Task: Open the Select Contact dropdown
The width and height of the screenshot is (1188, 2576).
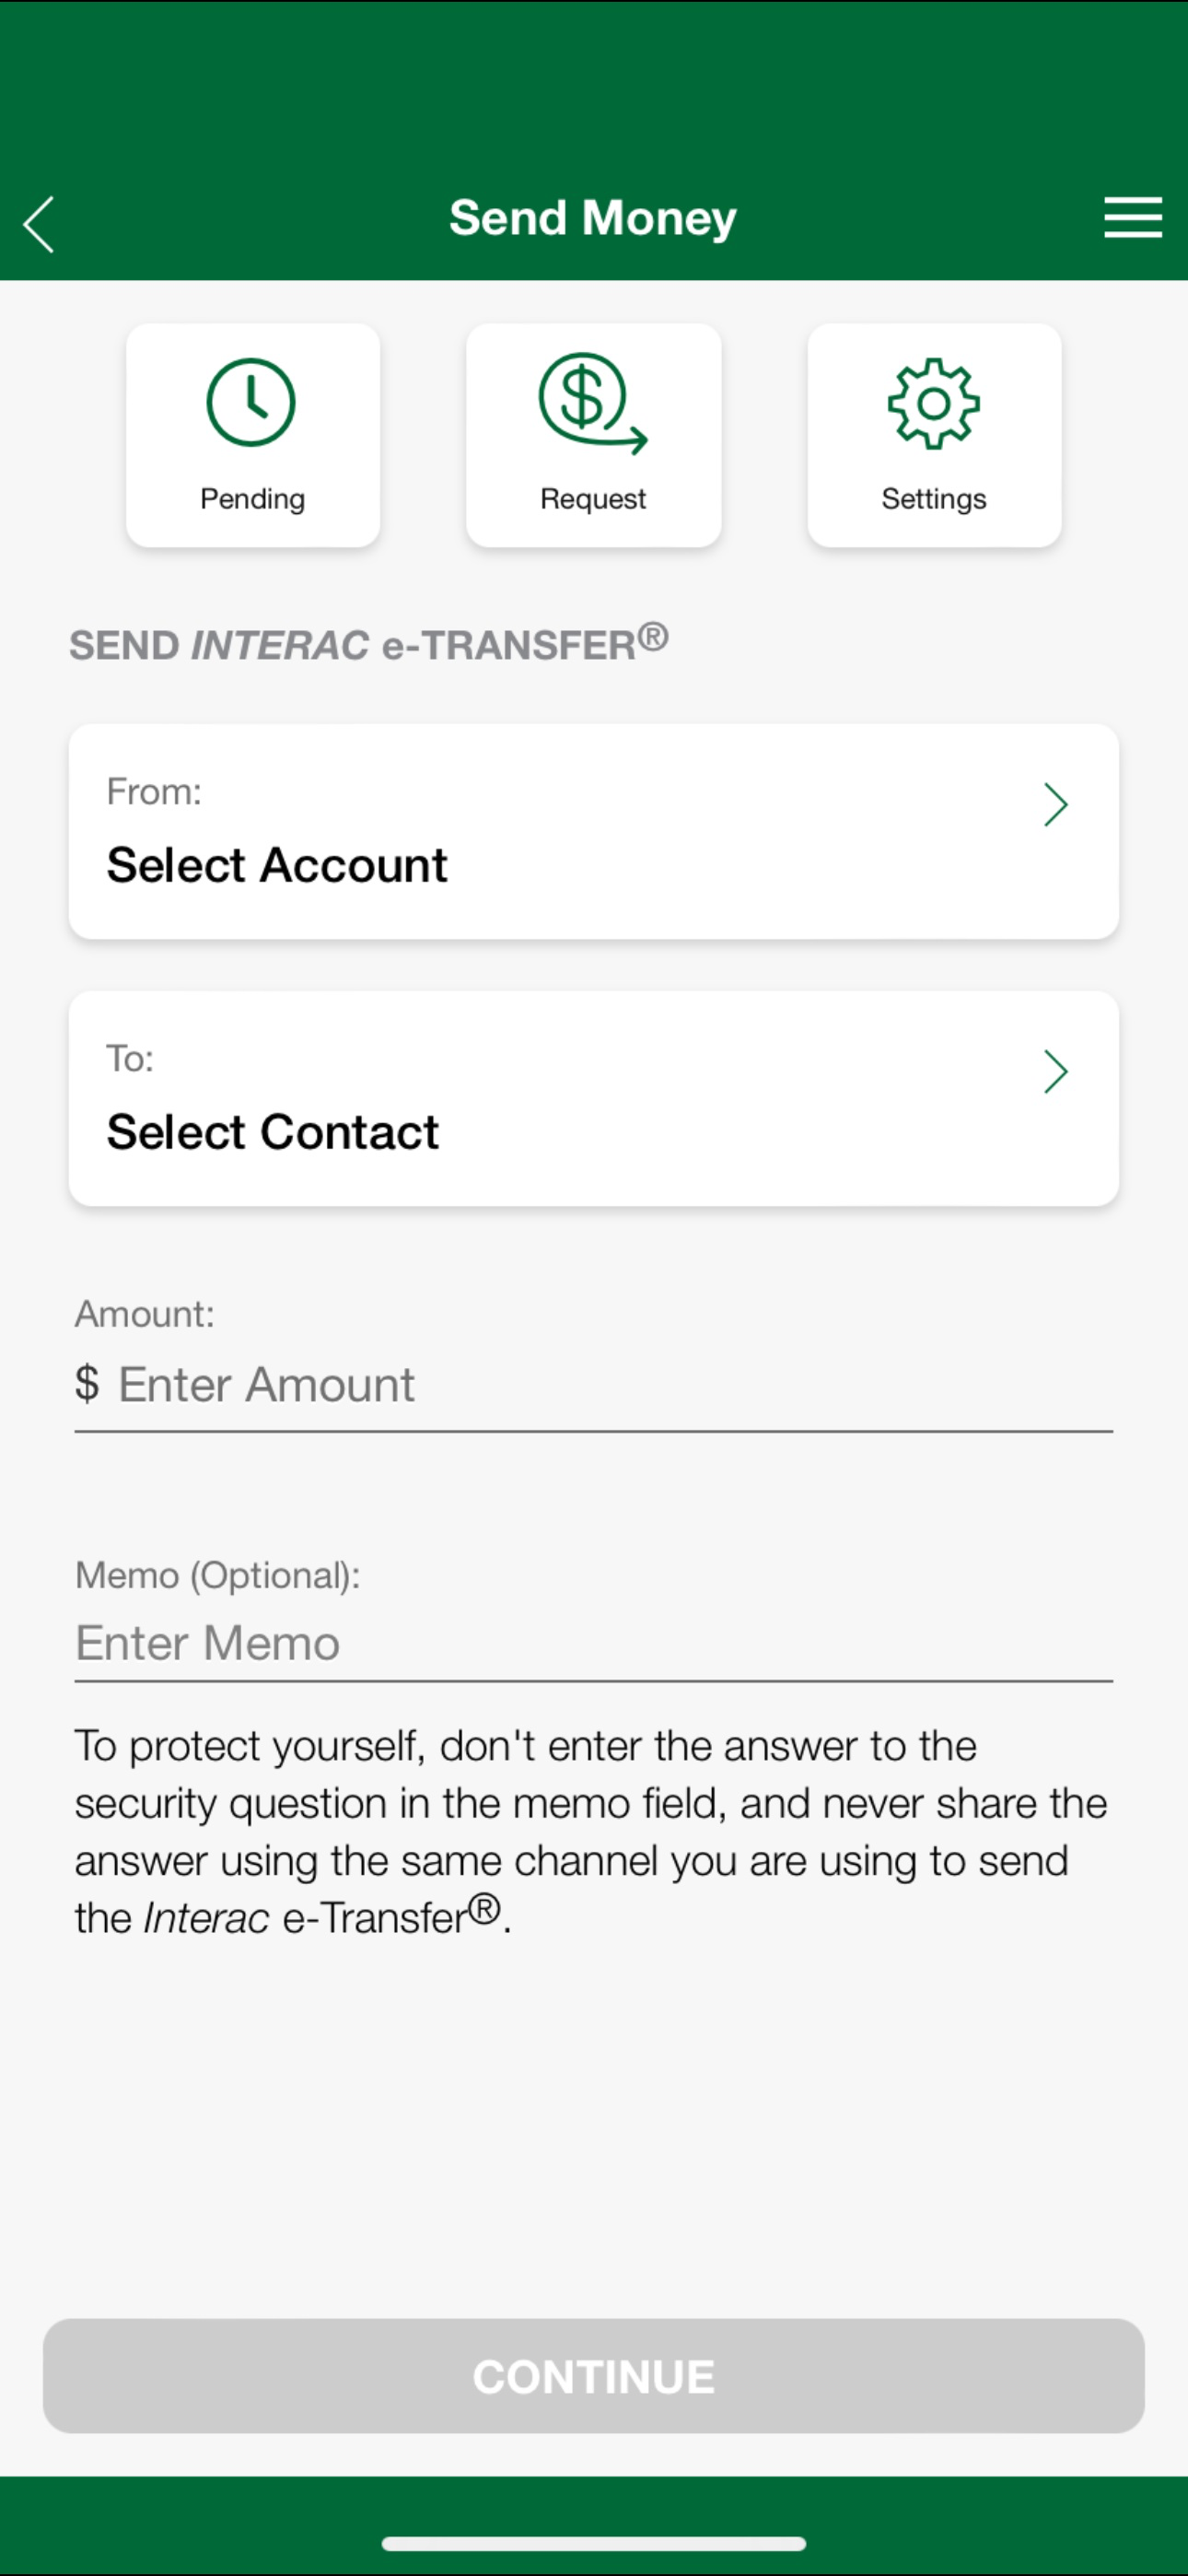Action: (594, 1098)
